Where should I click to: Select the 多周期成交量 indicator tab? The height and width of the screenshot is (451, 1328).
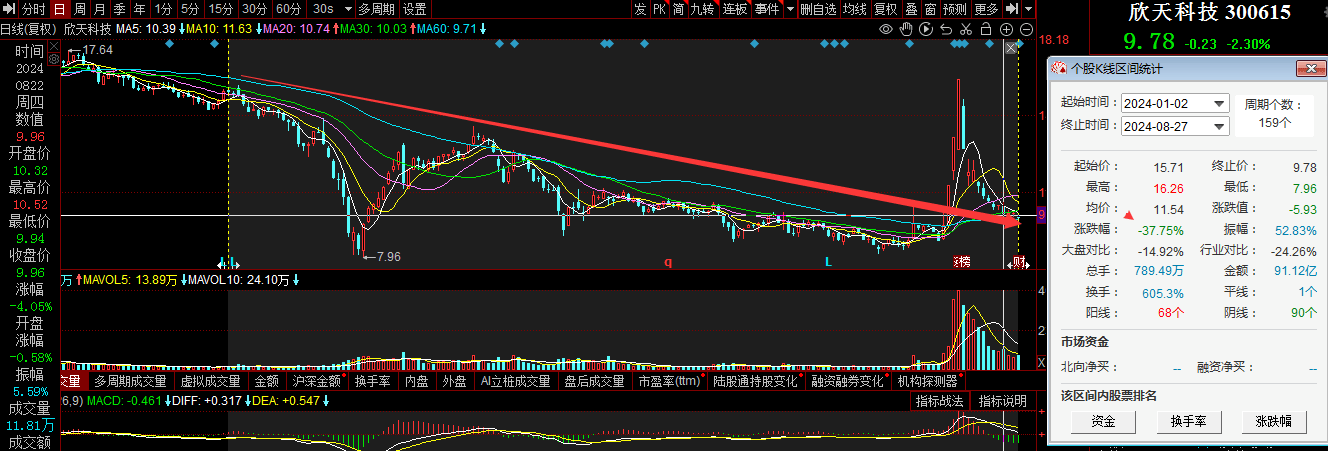(131, 381)
